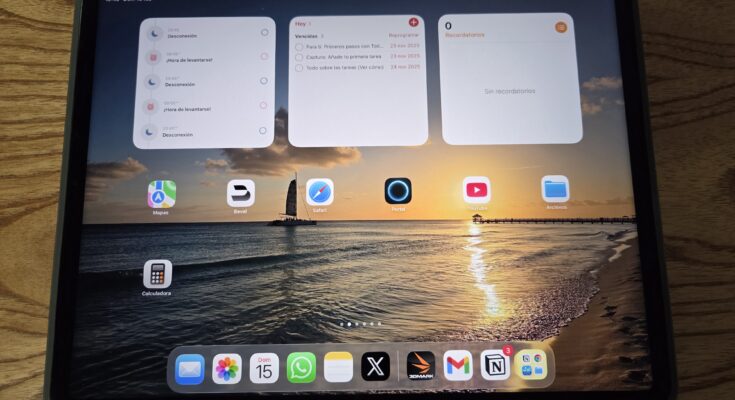Open the Archivos files app
The width and height of the screenshot is (735, 400).
(555, 188)
